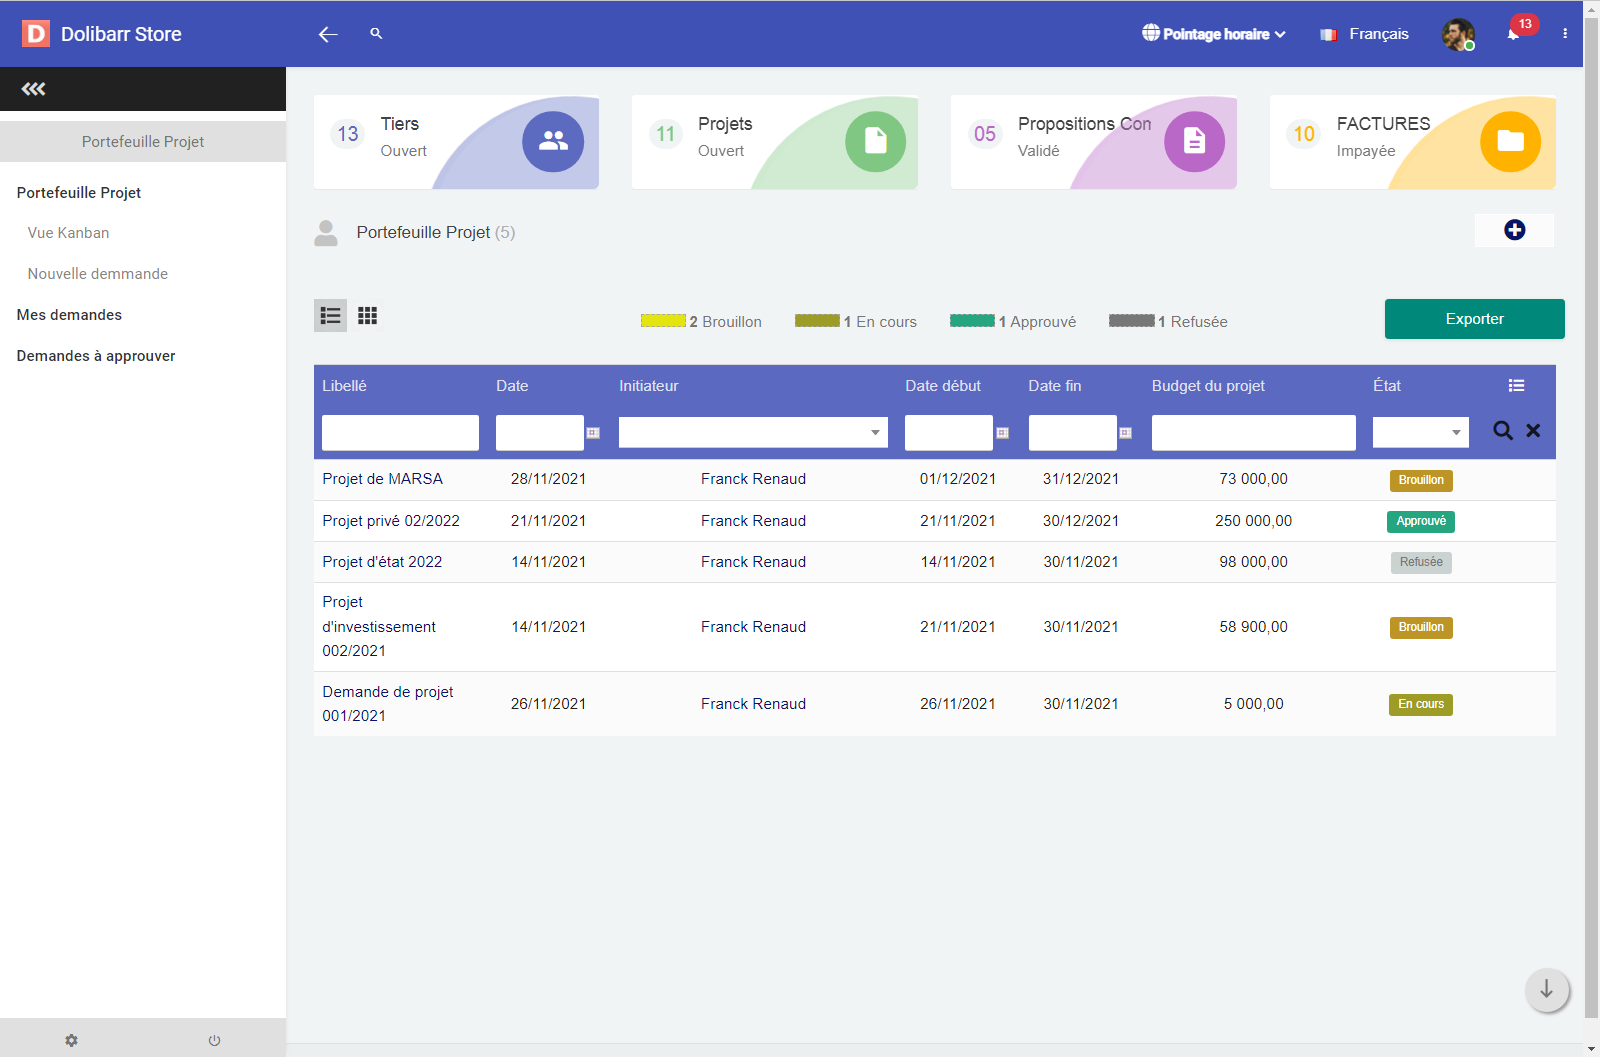This screenshot has height=1057, width=1600.
Task: Add a new project with the plus icon
Action: click(x=1514, y=230)
